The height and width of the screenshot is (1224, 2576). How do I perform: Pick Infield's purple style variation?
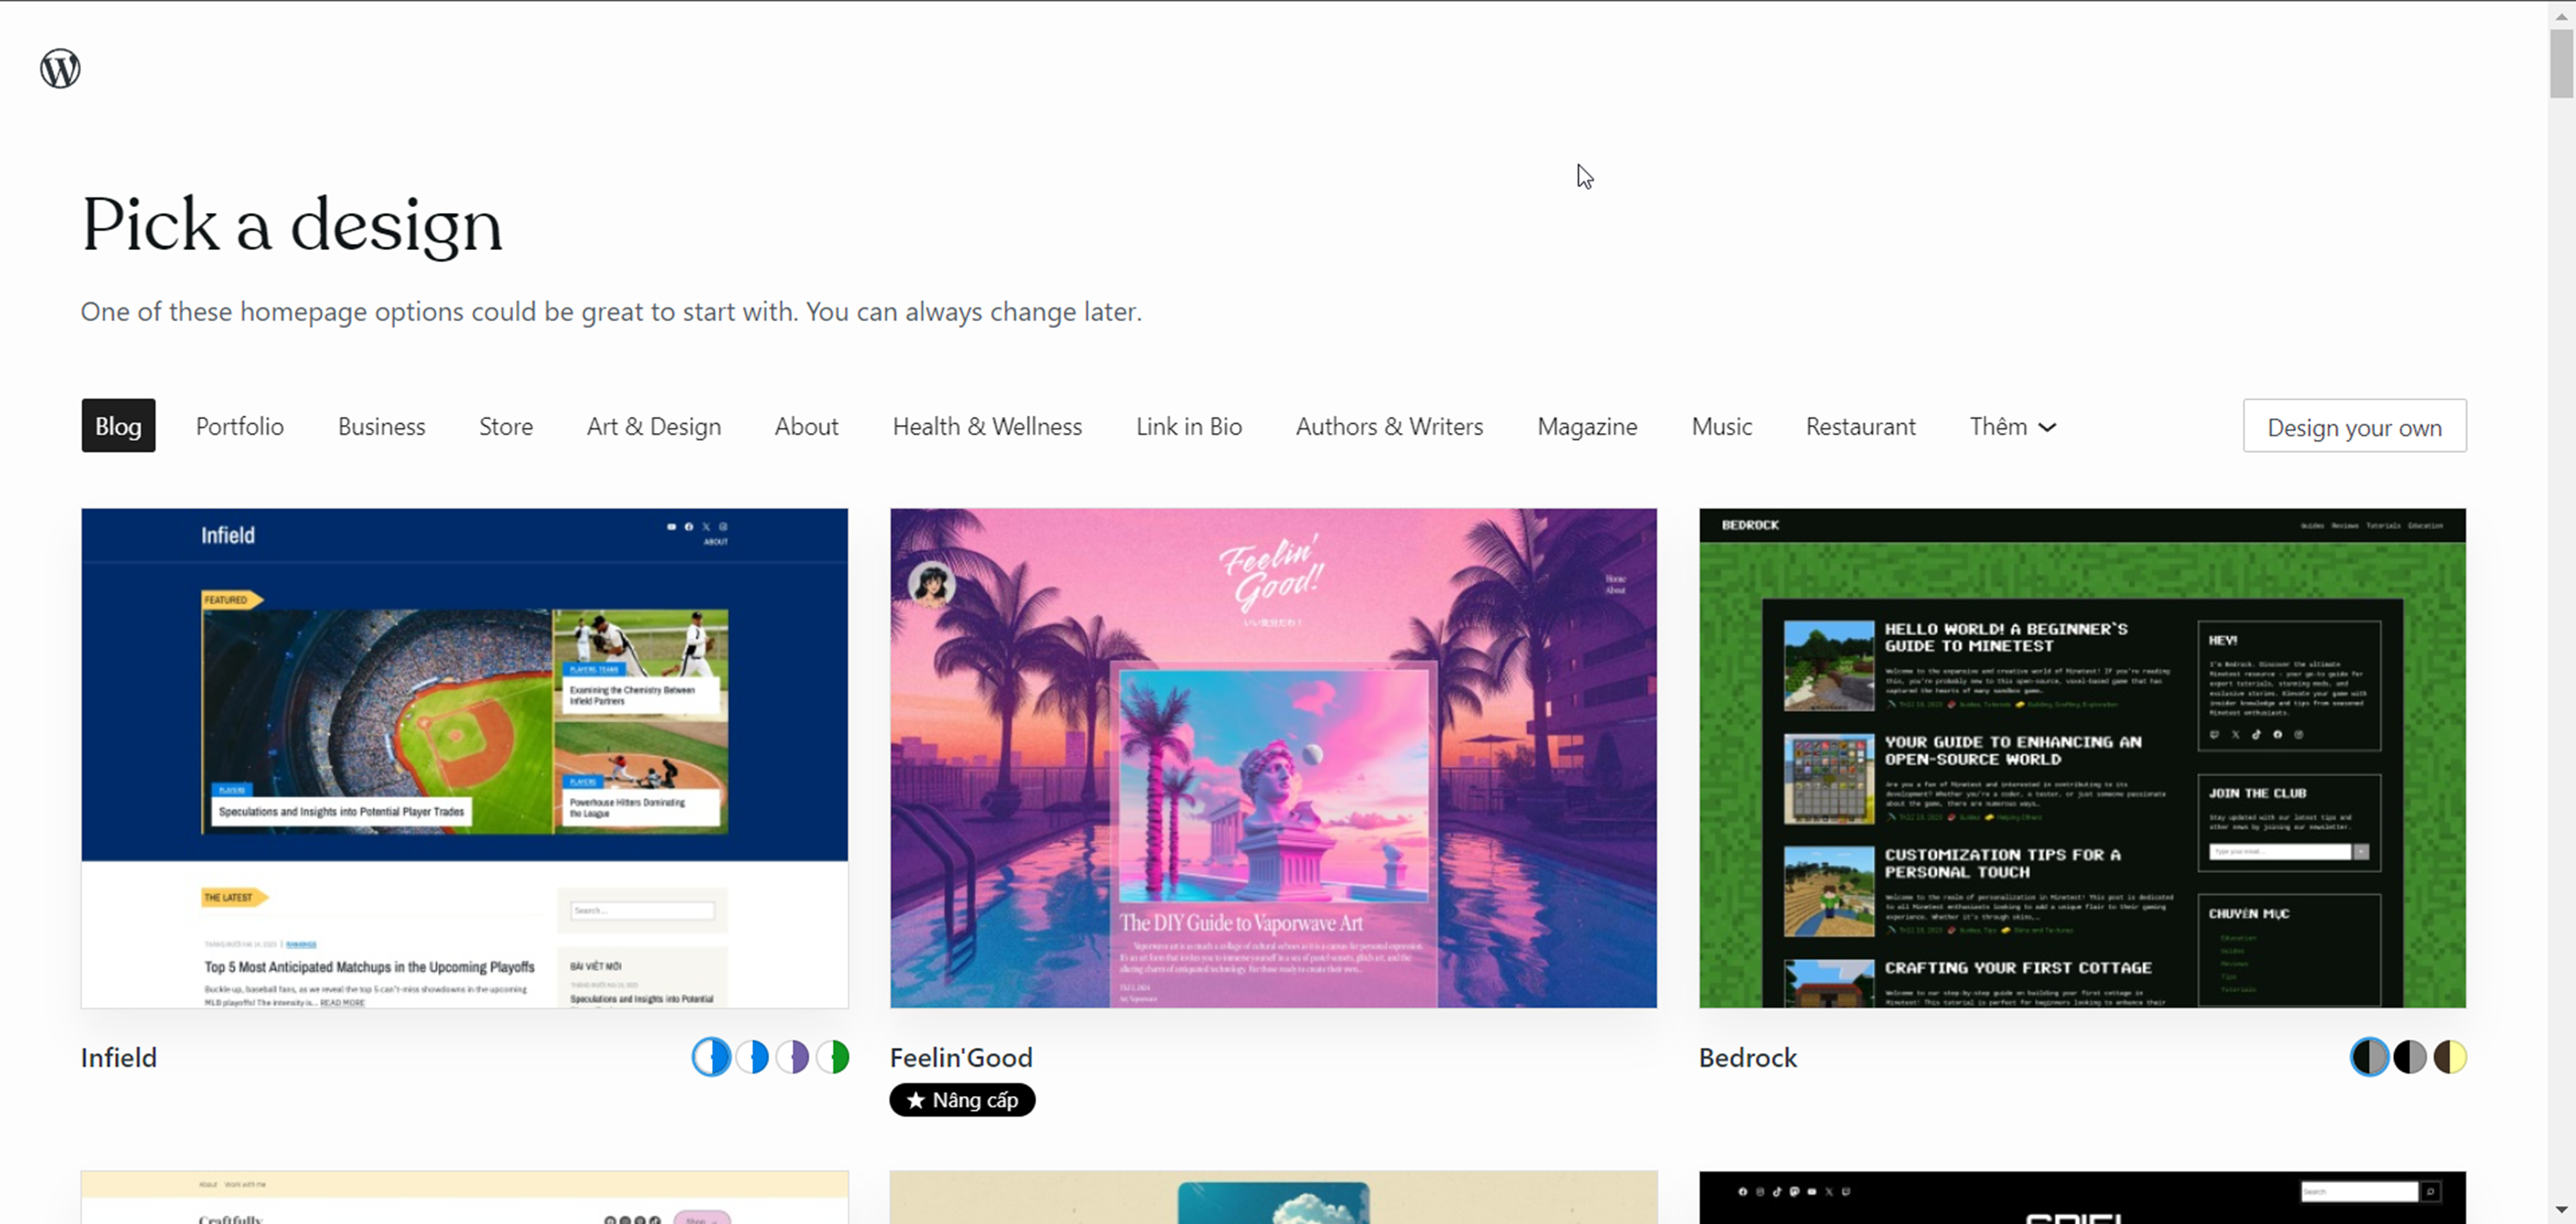tap(792, 1057)
